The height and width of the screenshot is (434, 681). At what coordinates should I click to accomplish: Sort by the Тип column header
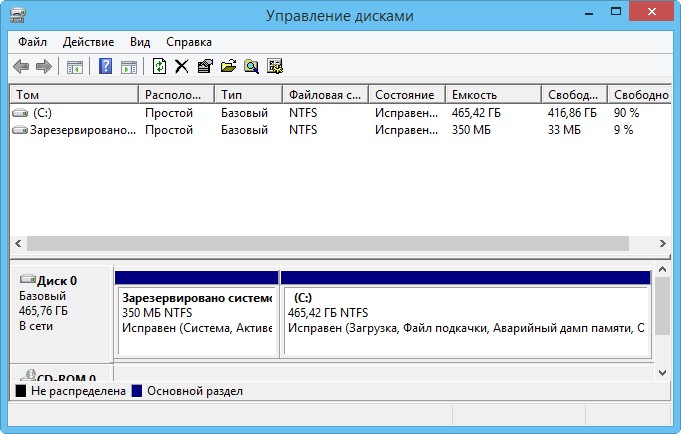(248, 95)
